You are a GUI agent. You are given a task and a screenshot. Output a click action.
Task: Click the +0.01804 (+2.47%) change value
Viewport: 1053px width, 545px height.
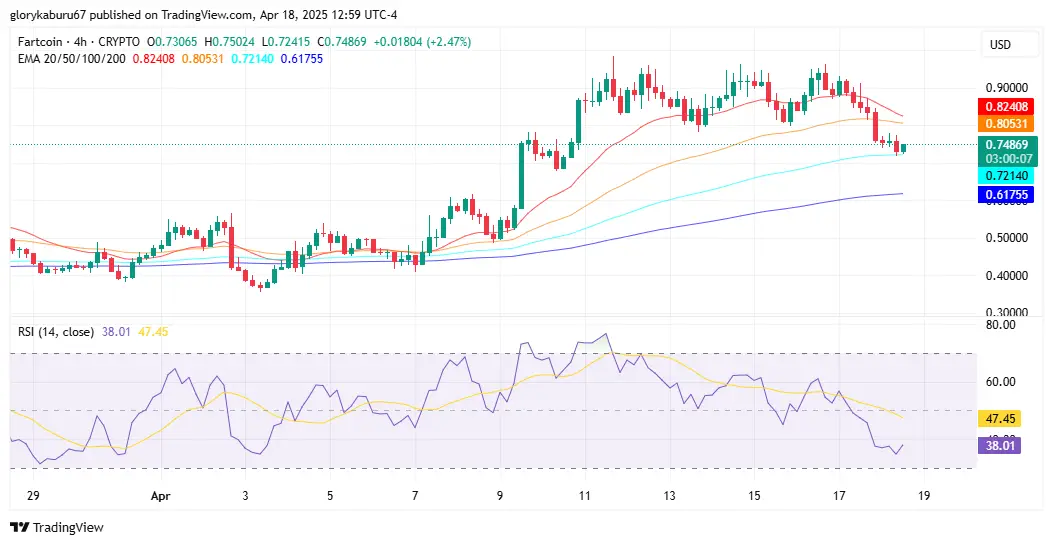tap(422, 42)
